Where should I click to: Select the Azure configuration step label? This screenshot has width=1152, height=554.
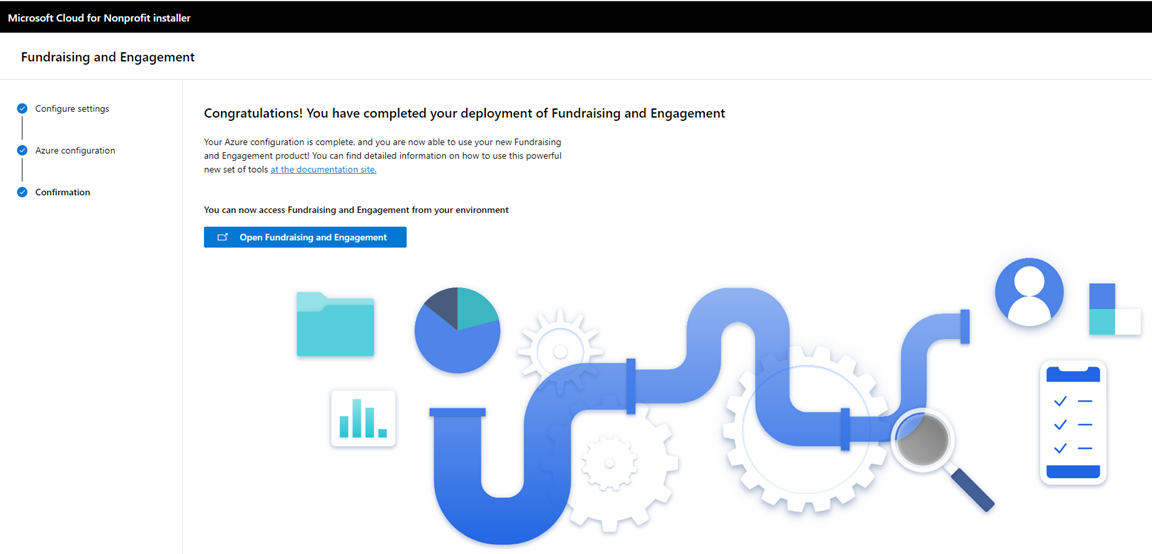(x=75, y=151)
